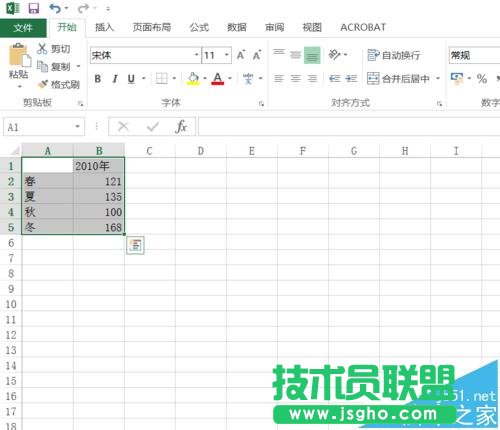
Task: Toggle 自动换行 wrap text
Action: click(394, 55)
